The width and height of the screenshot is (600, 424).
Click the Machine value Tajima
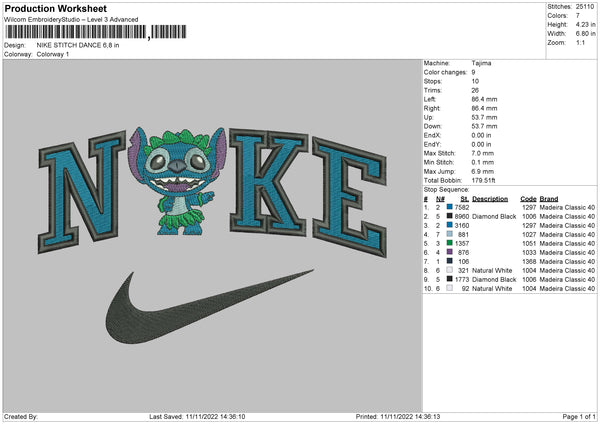pos(481,63)
